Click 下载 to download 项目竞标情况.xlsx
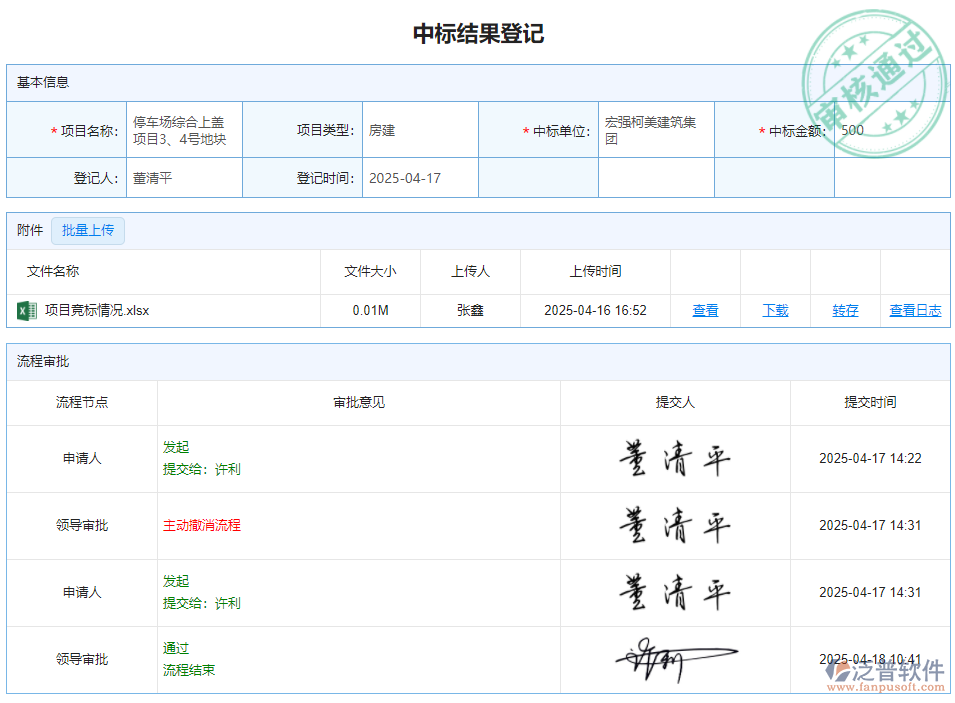Screen dimensions: 955x703 [x=775, y=310]
